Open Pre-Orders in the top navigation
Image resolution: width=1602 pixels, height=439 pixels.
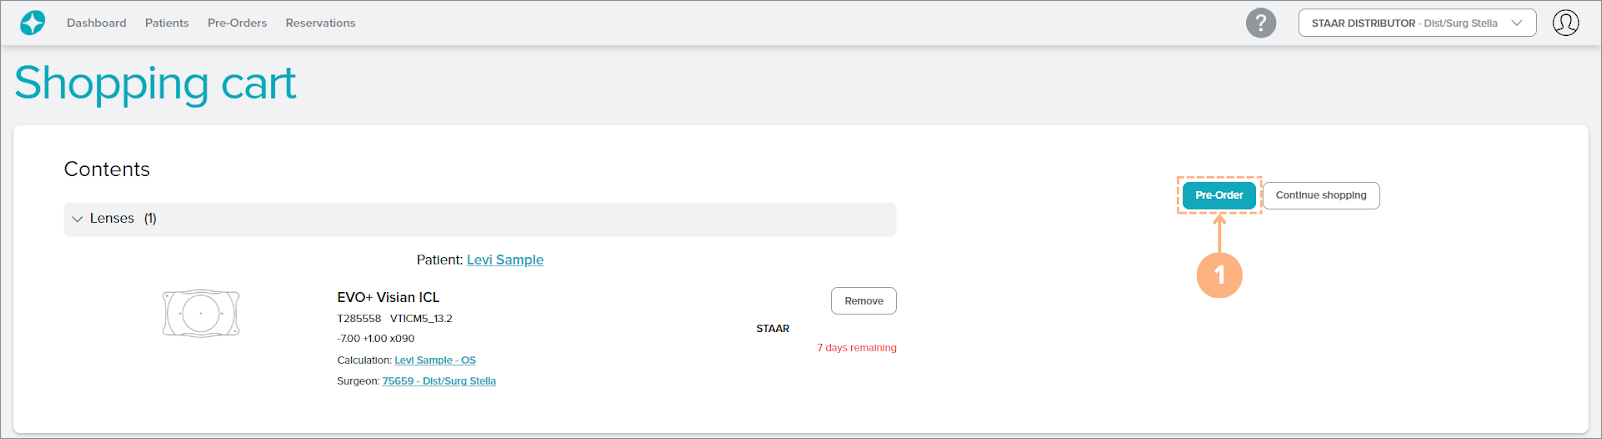tap(237, 23)
